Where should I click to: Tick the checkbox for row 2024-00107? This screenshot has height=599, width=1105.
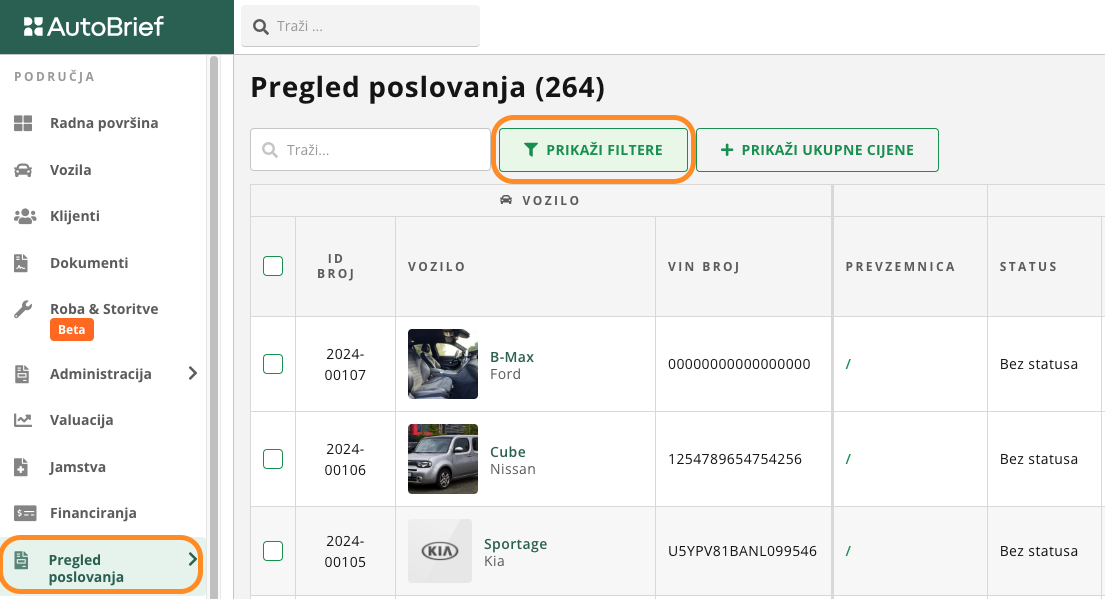273,364
